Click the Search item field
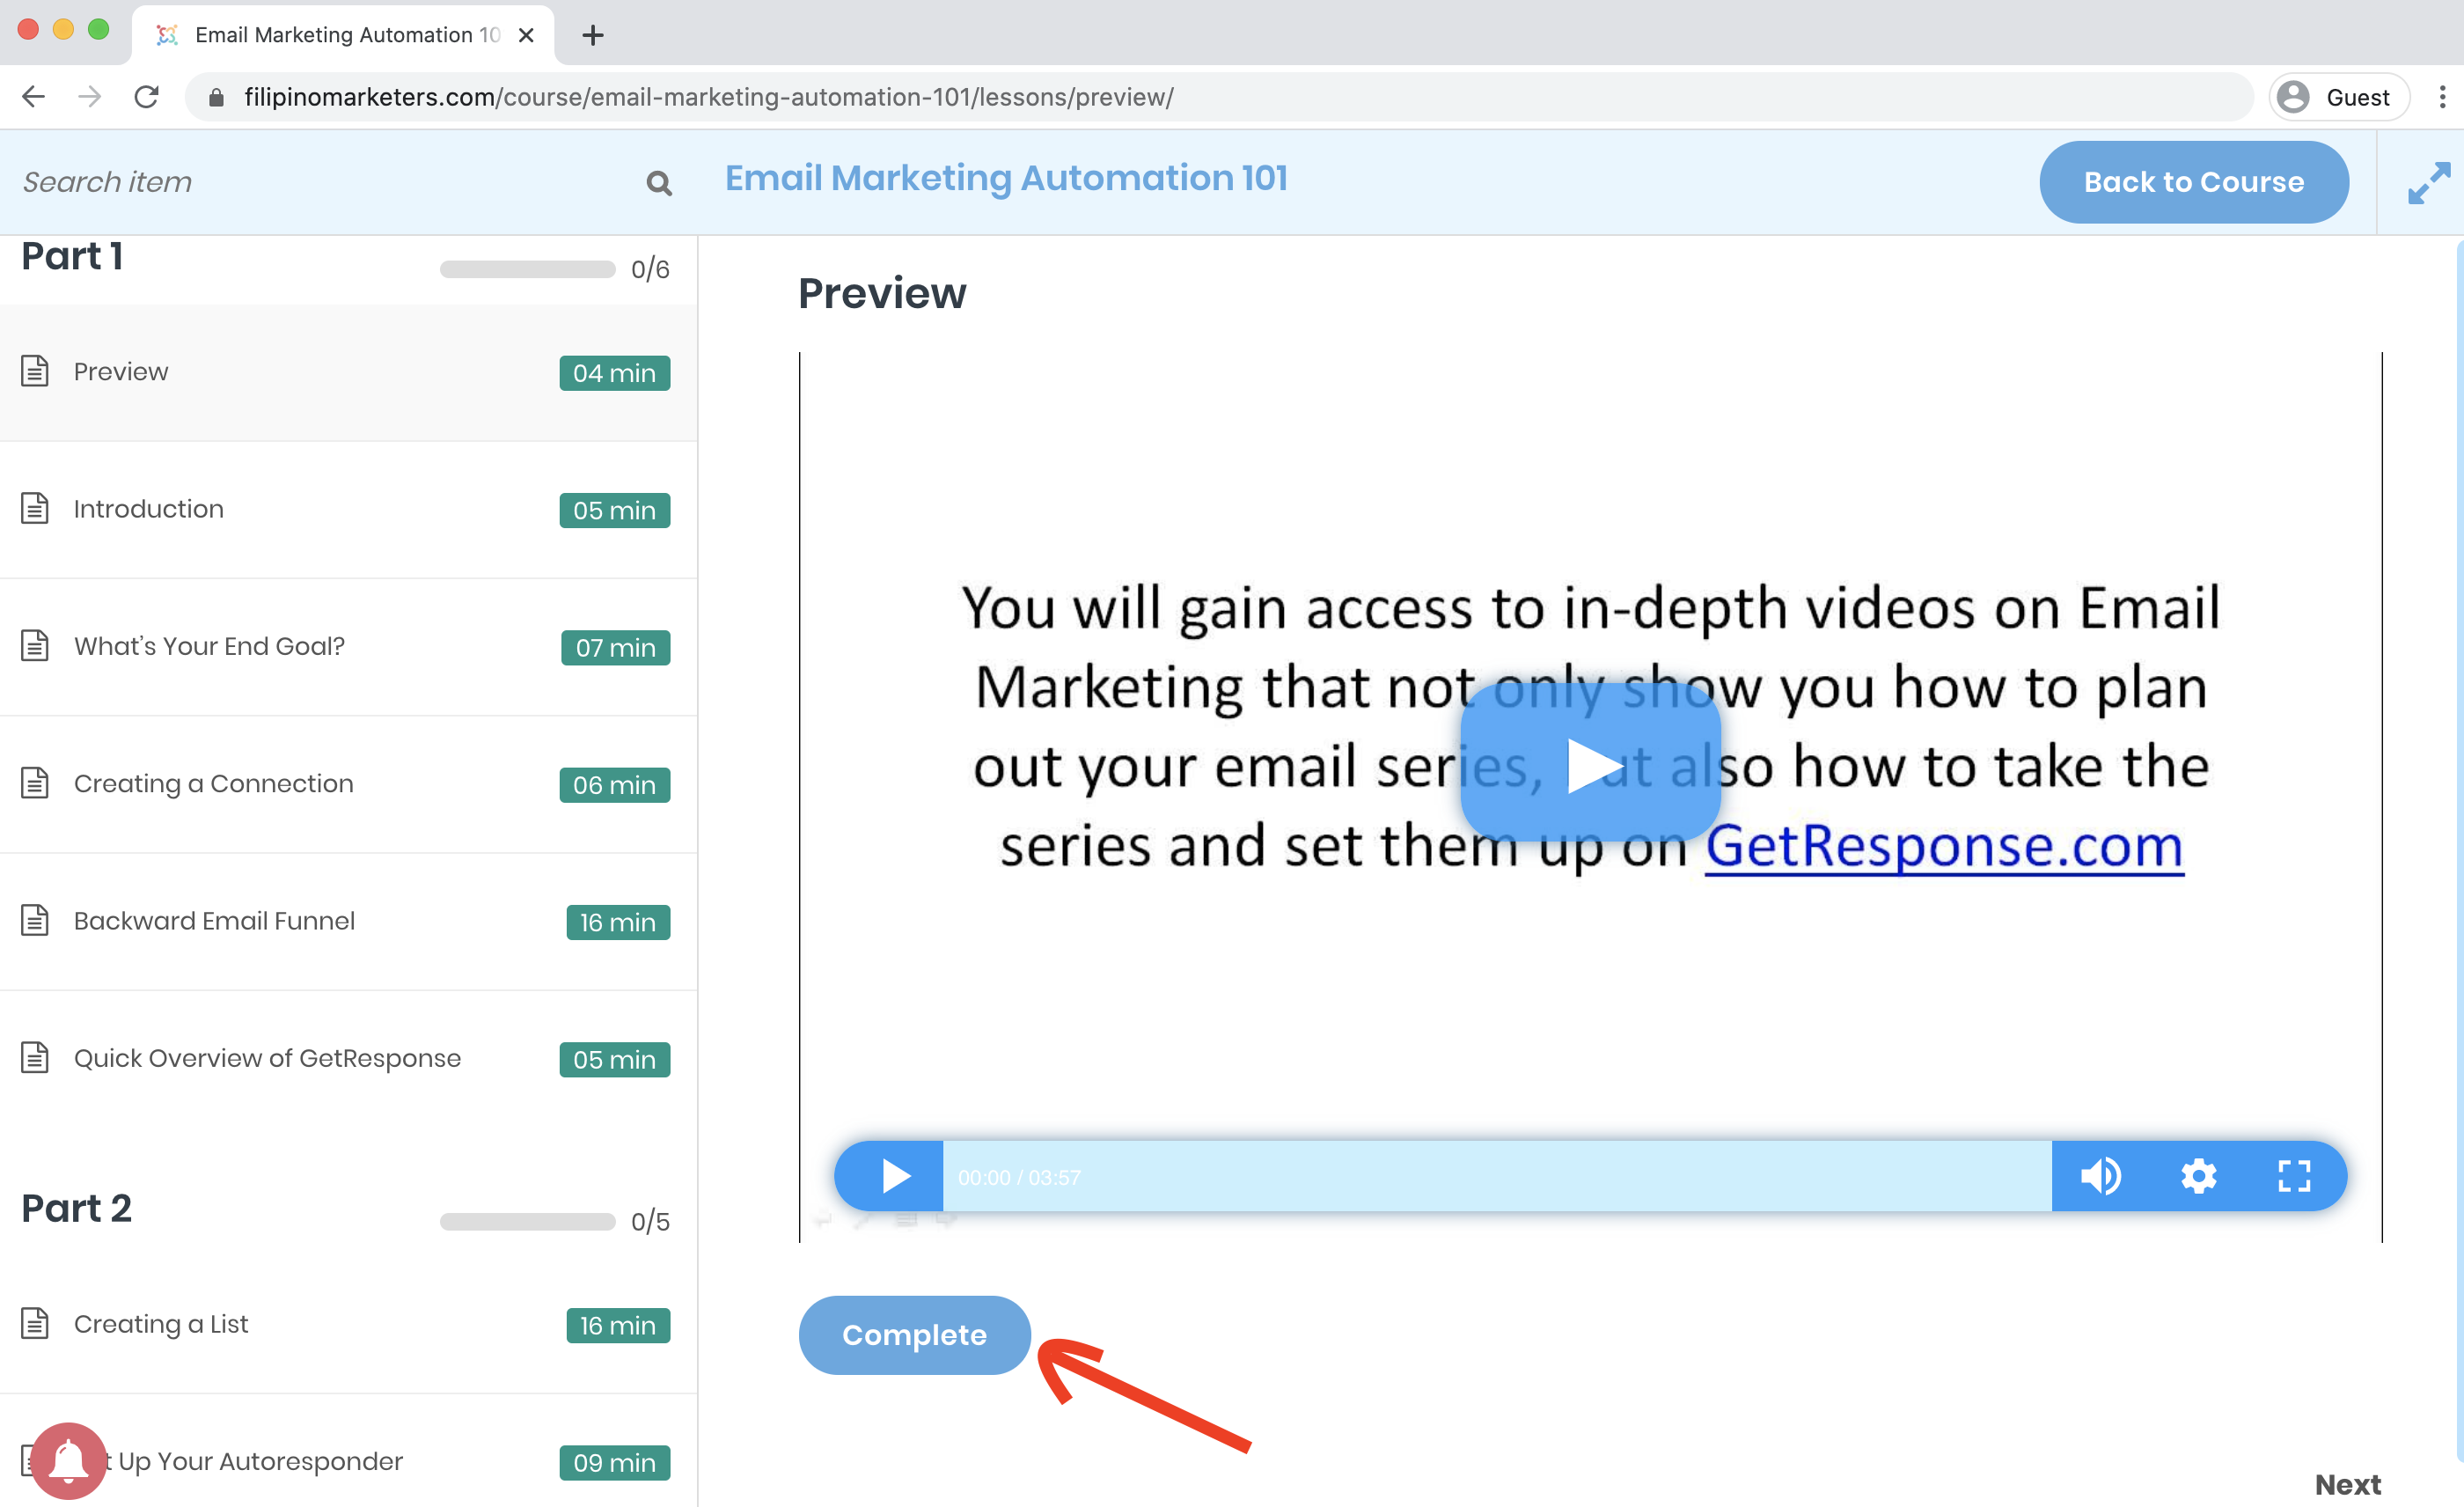Screen dimensions: 2464x1507 [320, 182]
